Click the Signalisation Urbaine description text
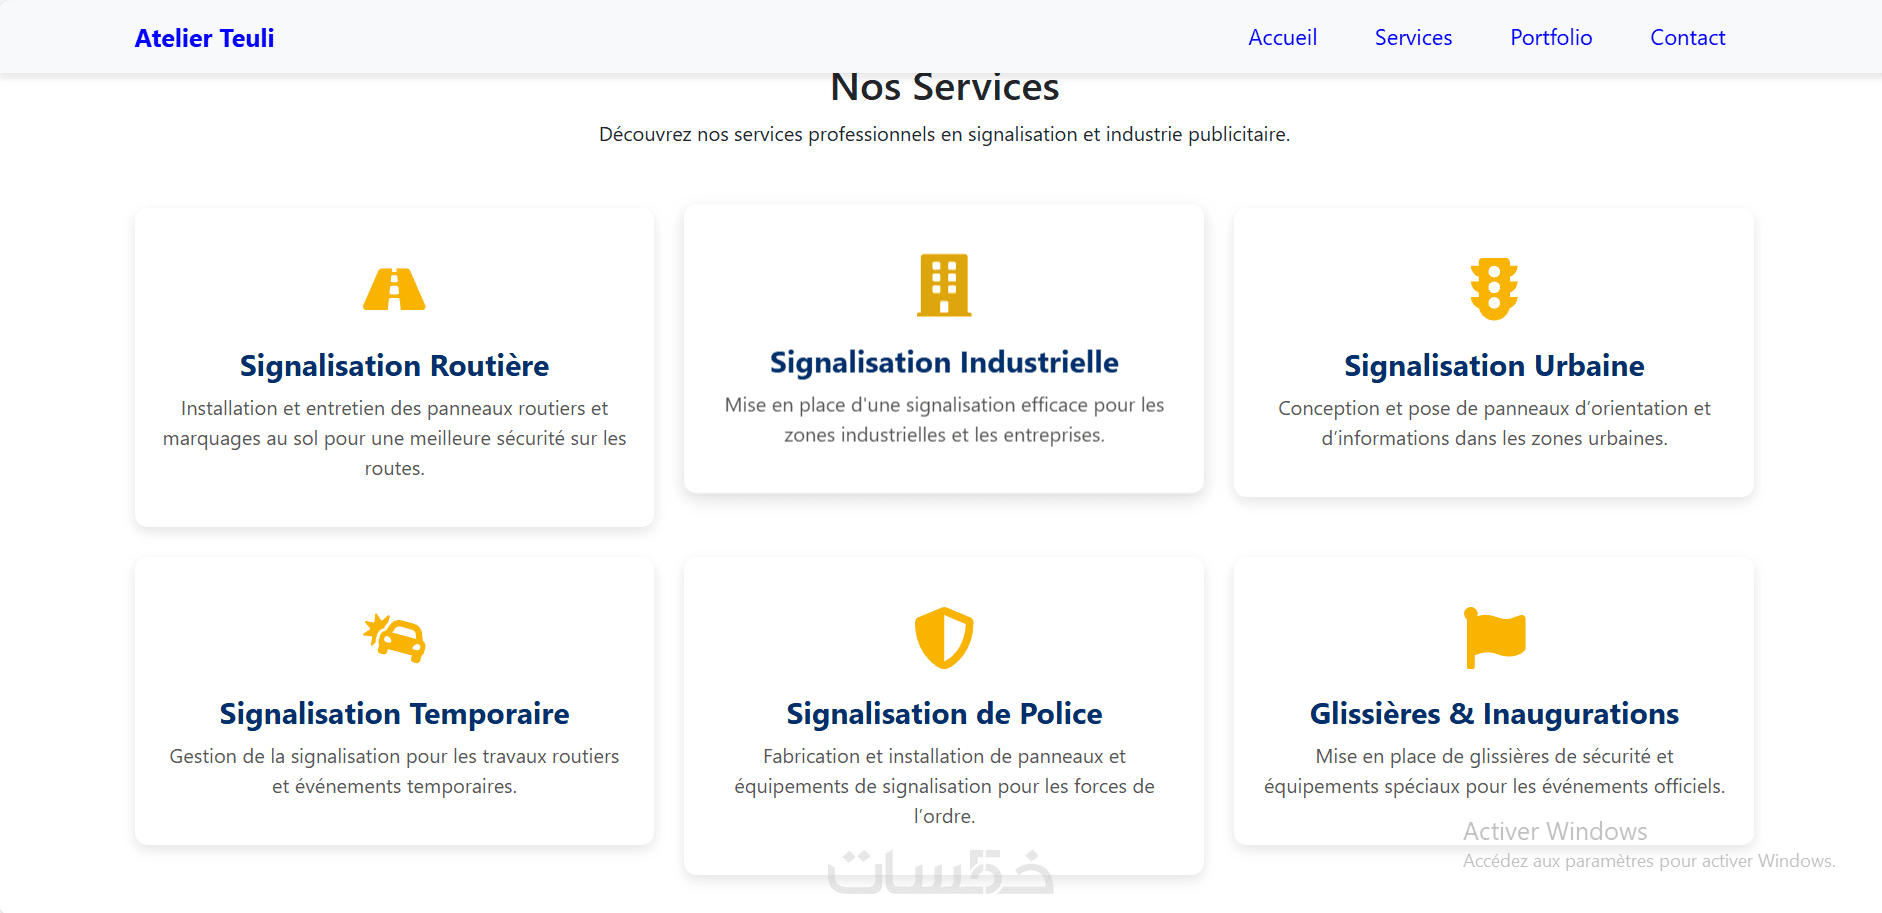1882x913 pixels. pos(1494,423)
